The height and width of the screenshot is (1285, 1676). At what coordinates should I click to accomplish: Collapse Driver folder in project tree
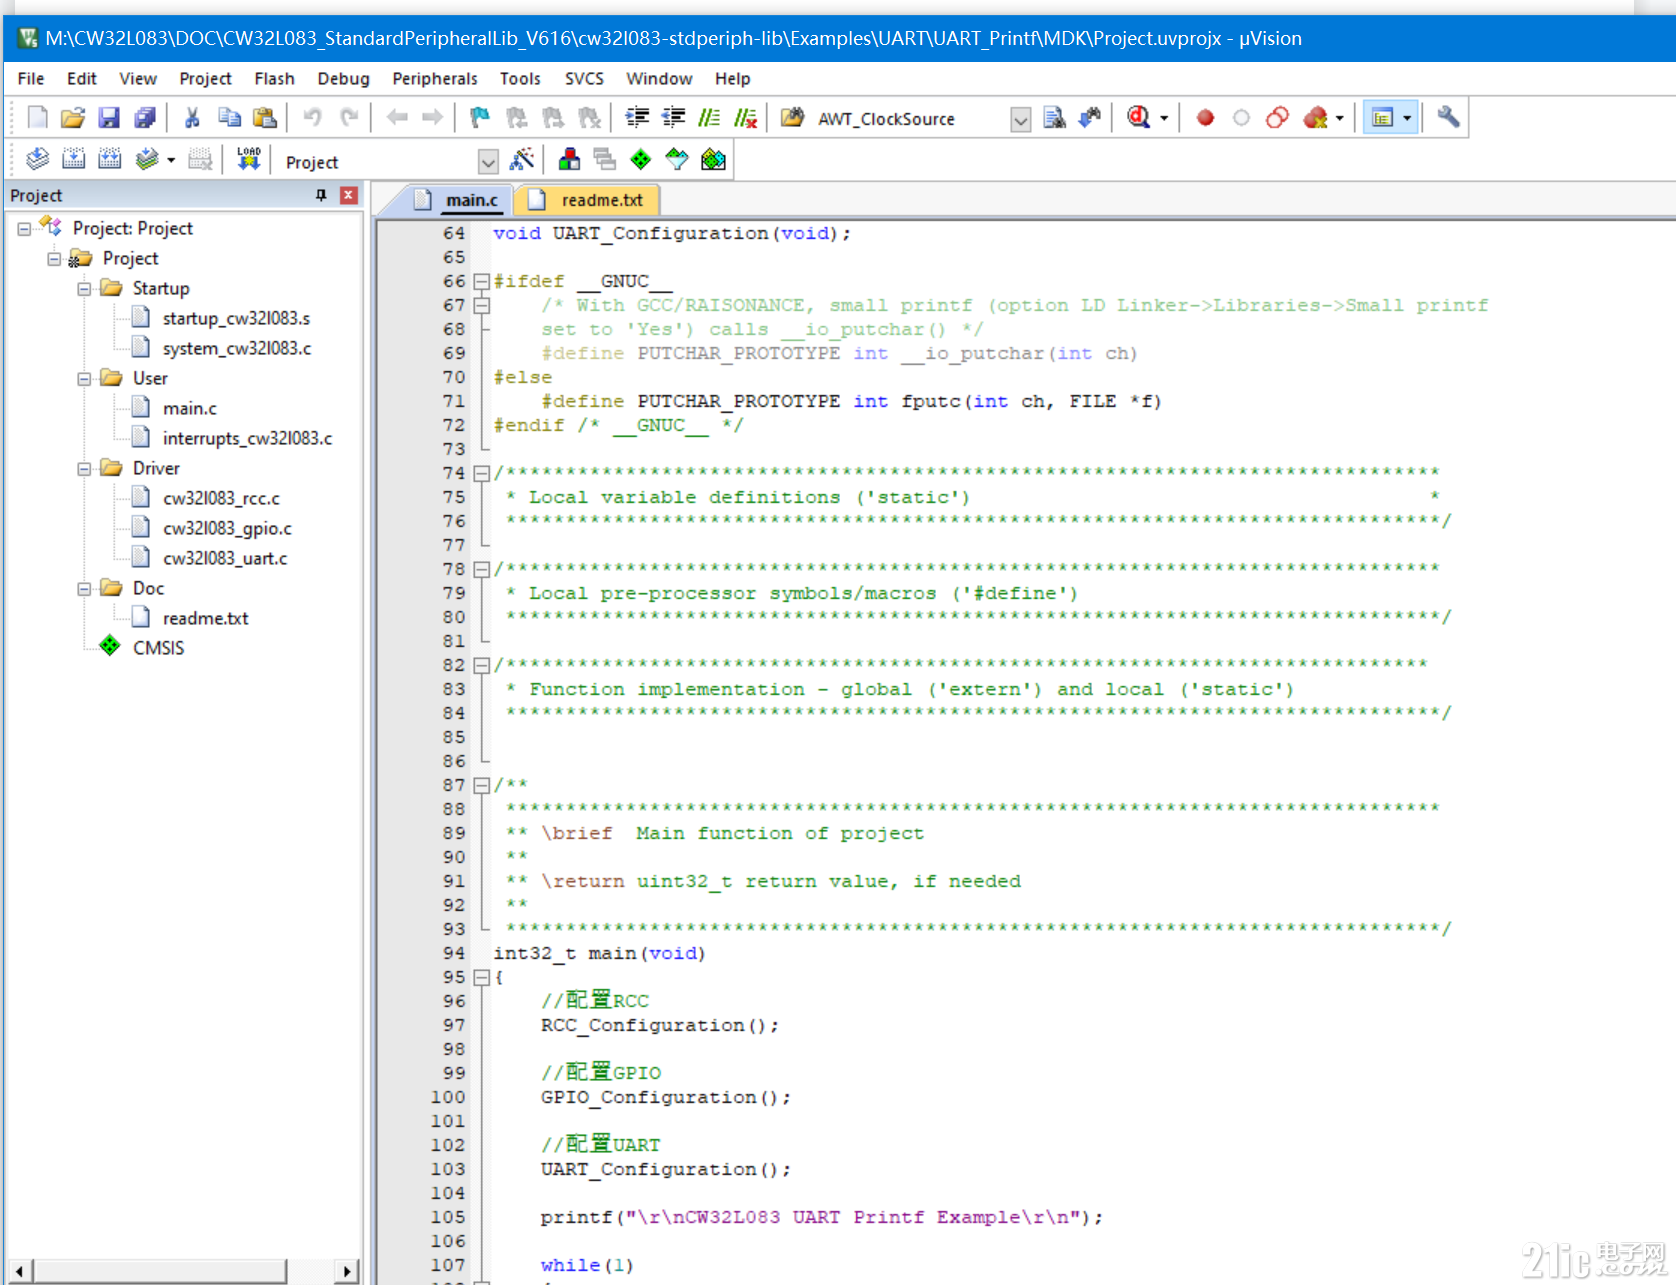coord(84,468)
